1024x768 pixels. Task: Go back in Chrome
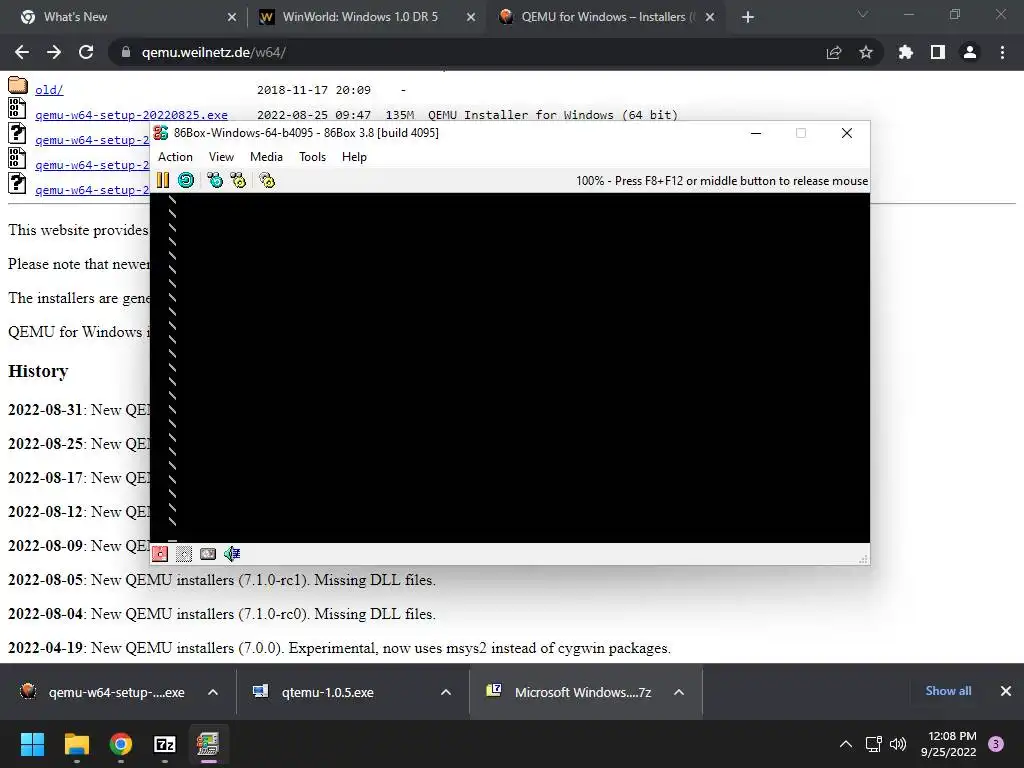[22, 52]
